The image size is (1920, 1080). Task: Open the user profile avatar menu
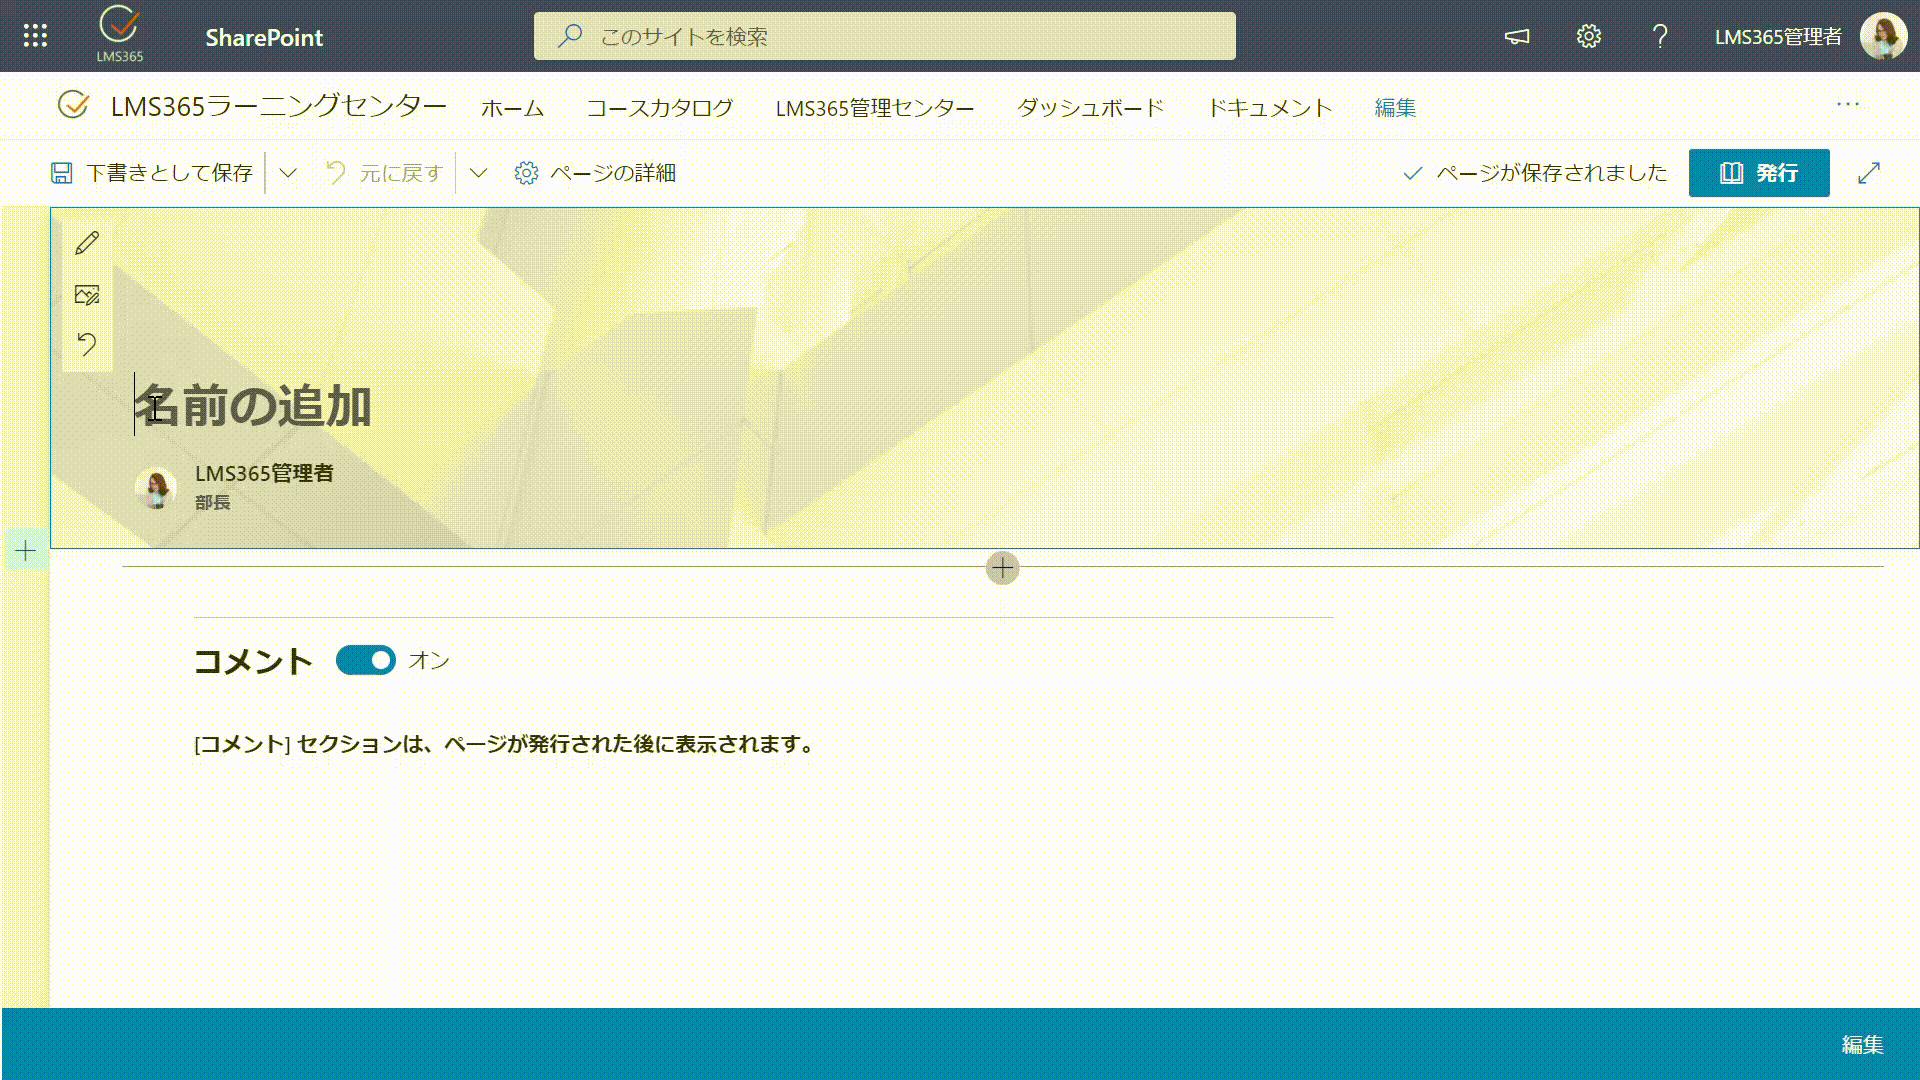(1883, 36)
